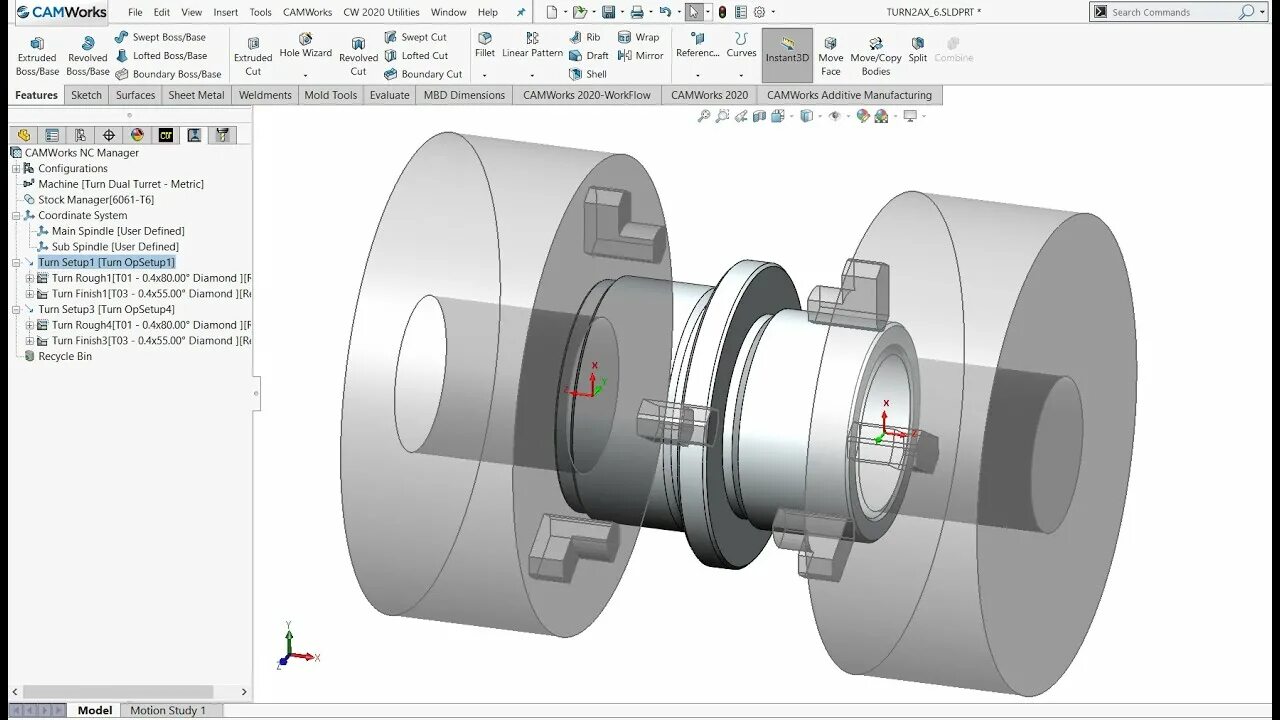Pick the Boundary Cut command
The height and width of the screenshot is (720, 1280).
[423, 74]
